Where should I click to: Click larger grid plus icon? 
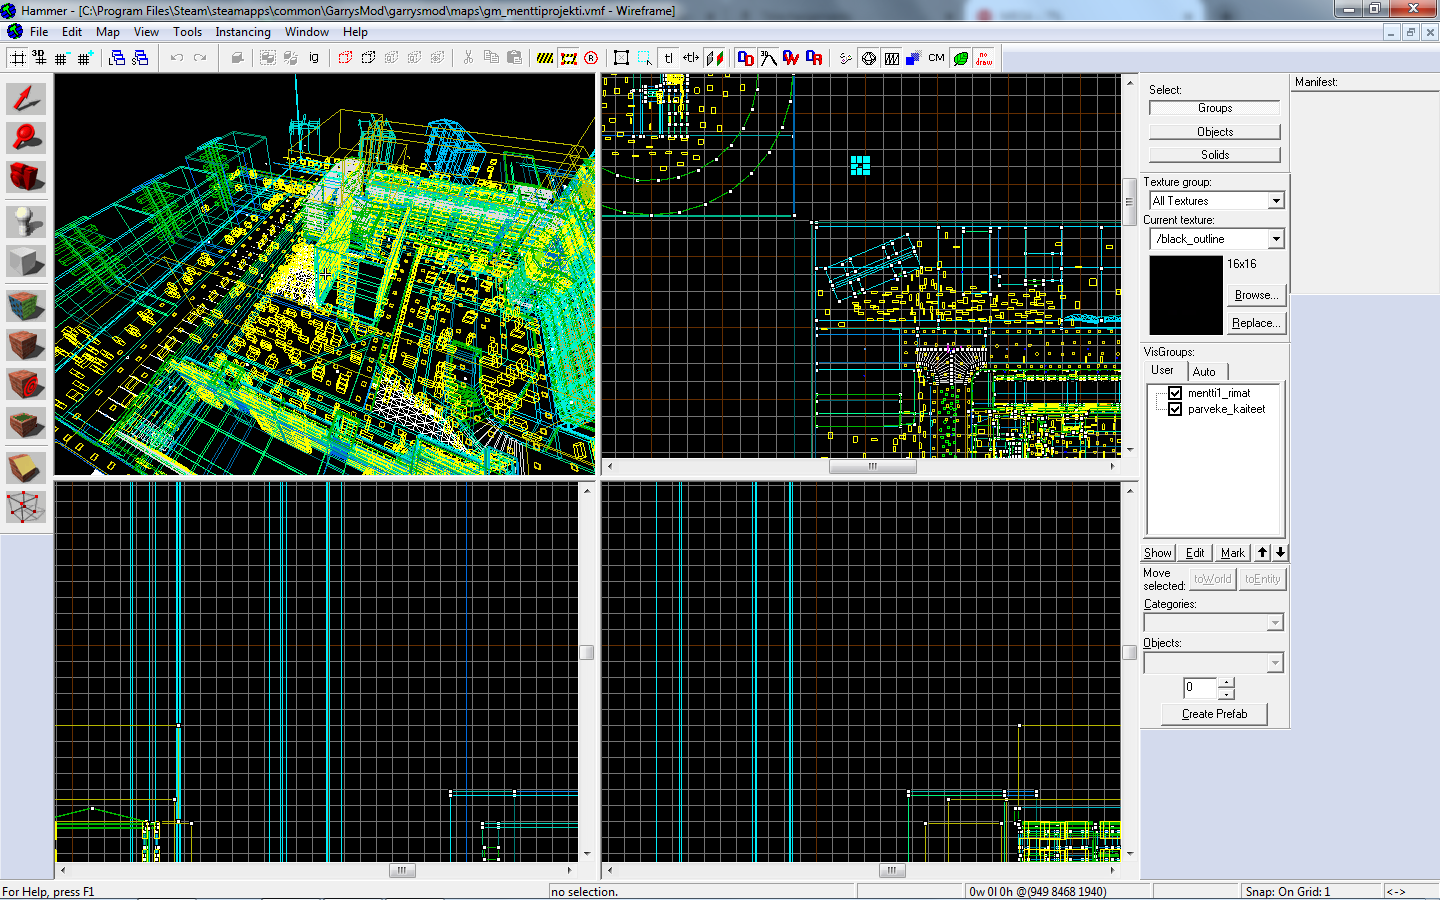click(x=85, y=58)
